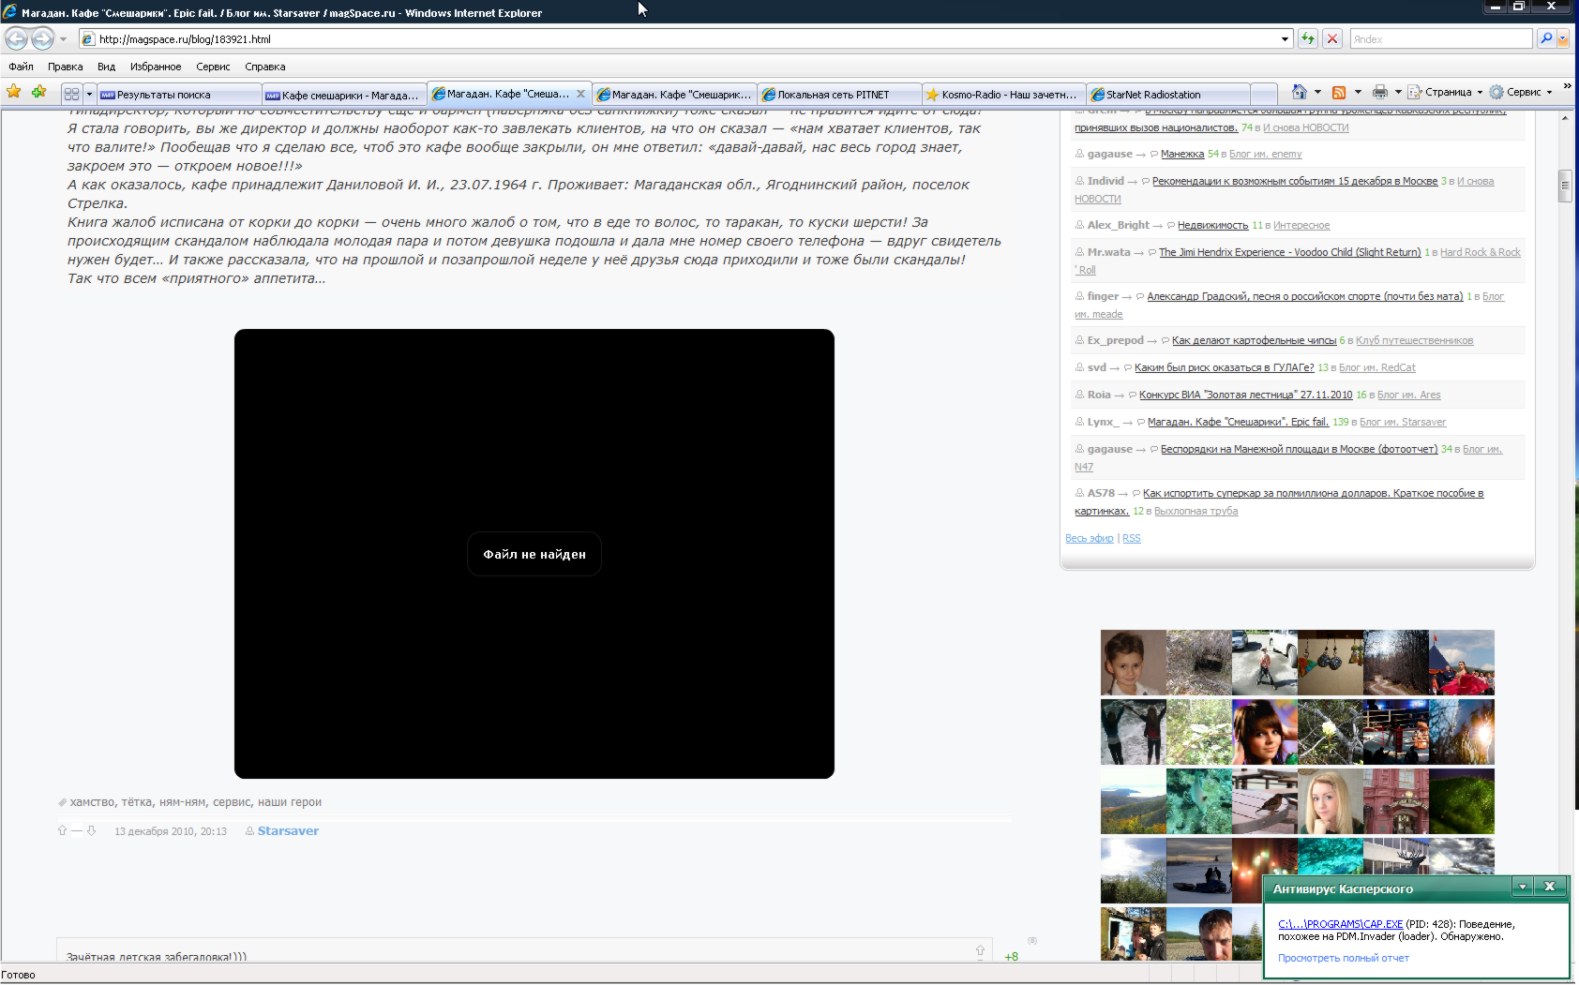Screen dimensions: 1579x985
Task: Vote up the post with up arrow
Action: [62, 831]
